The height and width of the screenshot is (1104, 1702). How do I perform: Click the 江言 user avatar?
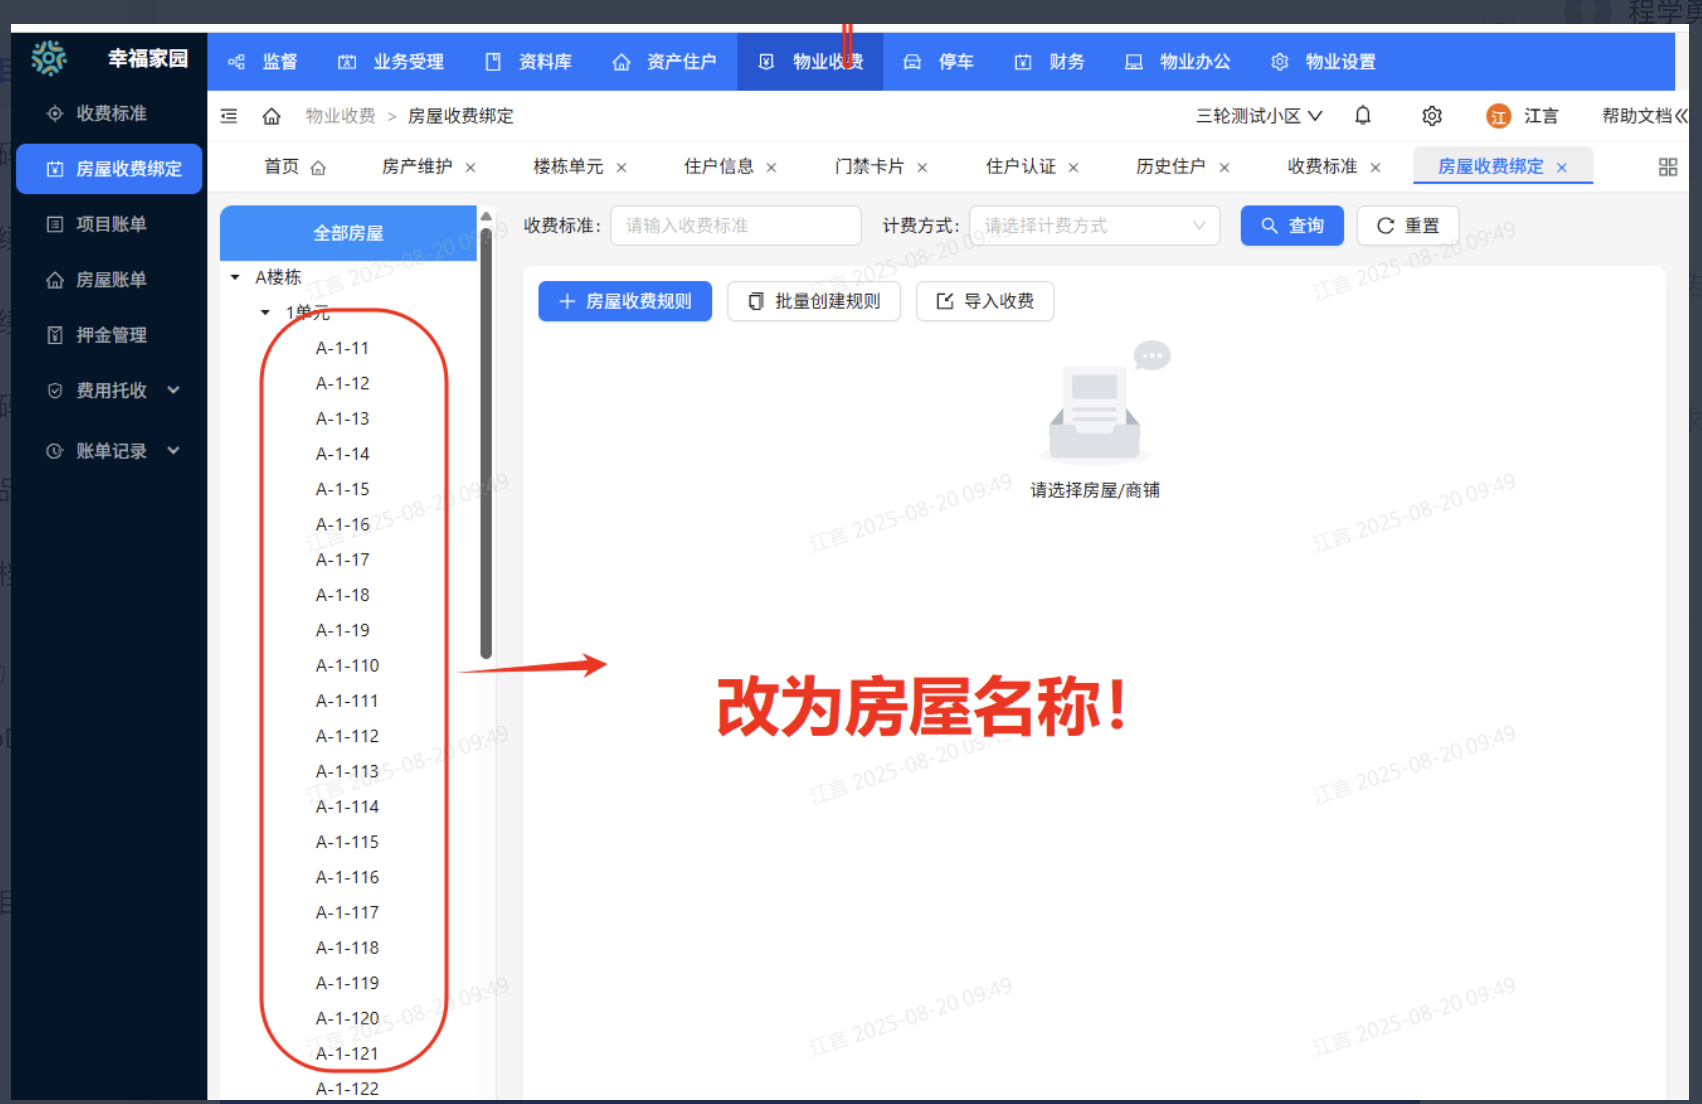[1497, 116]
